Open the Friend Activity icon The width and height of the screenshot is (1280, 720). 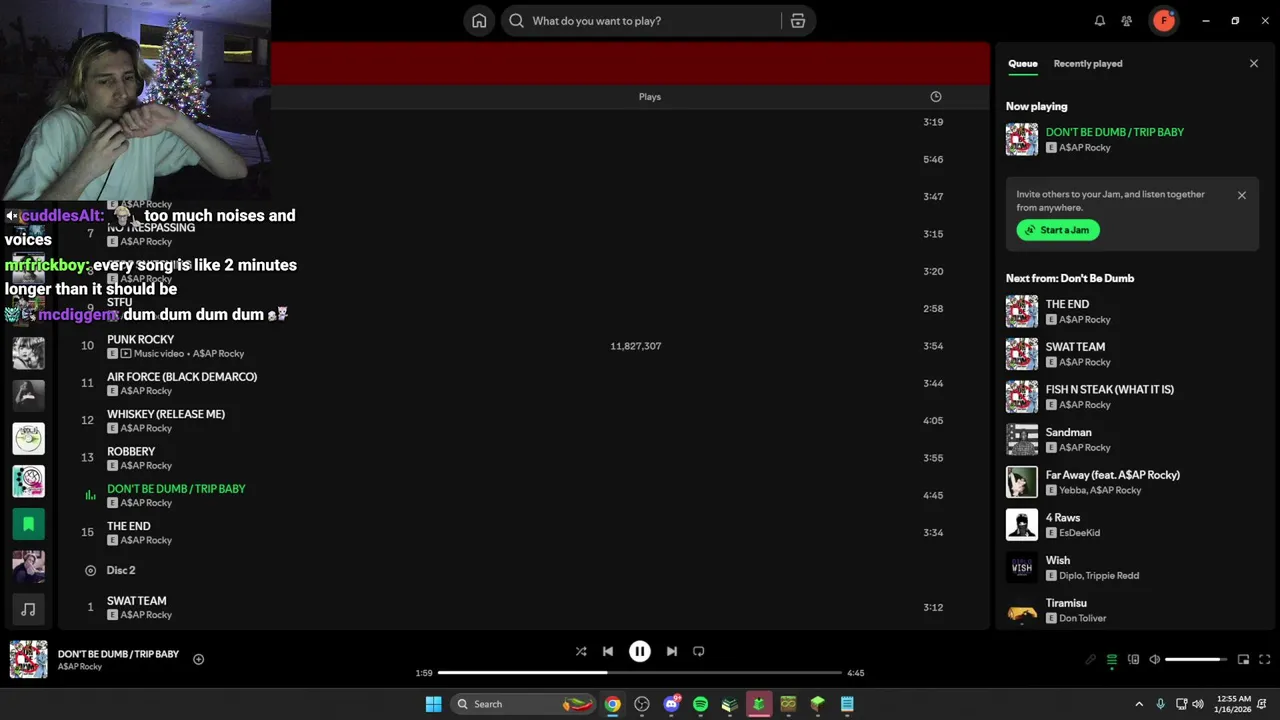click(x=1127, y=21)
